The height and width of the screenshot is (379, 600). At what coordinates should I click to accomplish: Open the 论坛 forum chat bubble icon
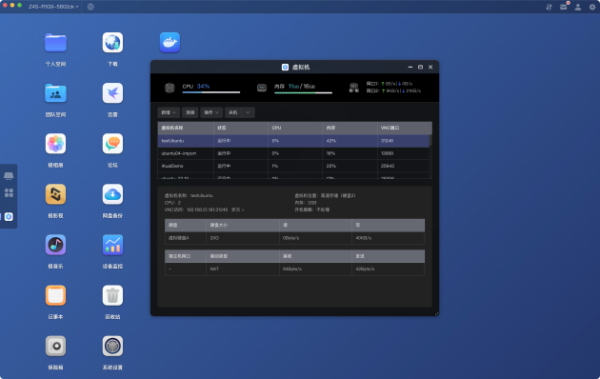point(112,144)
